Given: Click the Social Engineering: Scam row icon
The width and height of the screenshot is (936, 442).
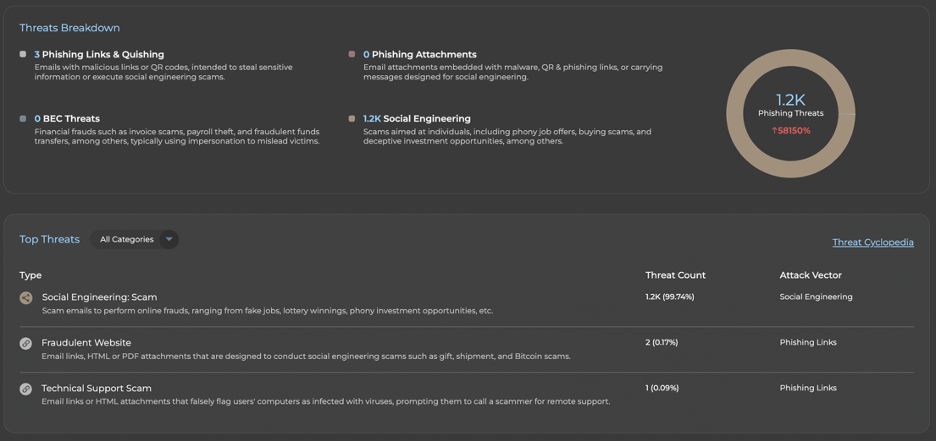Looking at the screenshot, I should pos(26,298).
